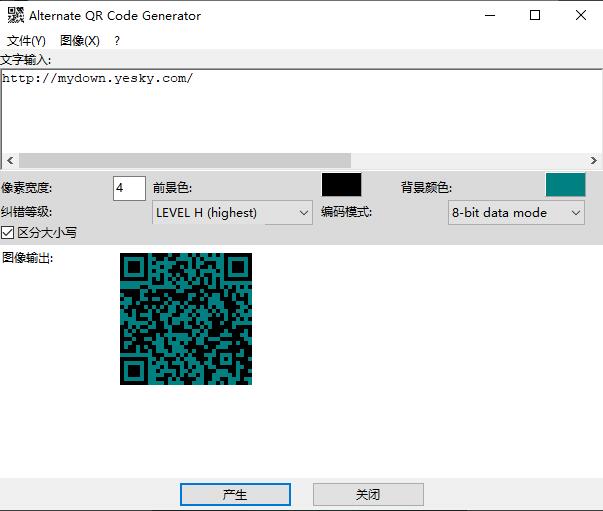The height and width of the screenshot is (511, 603).
Task: Click inside the URL text input area
Action: tap(302, 112)
